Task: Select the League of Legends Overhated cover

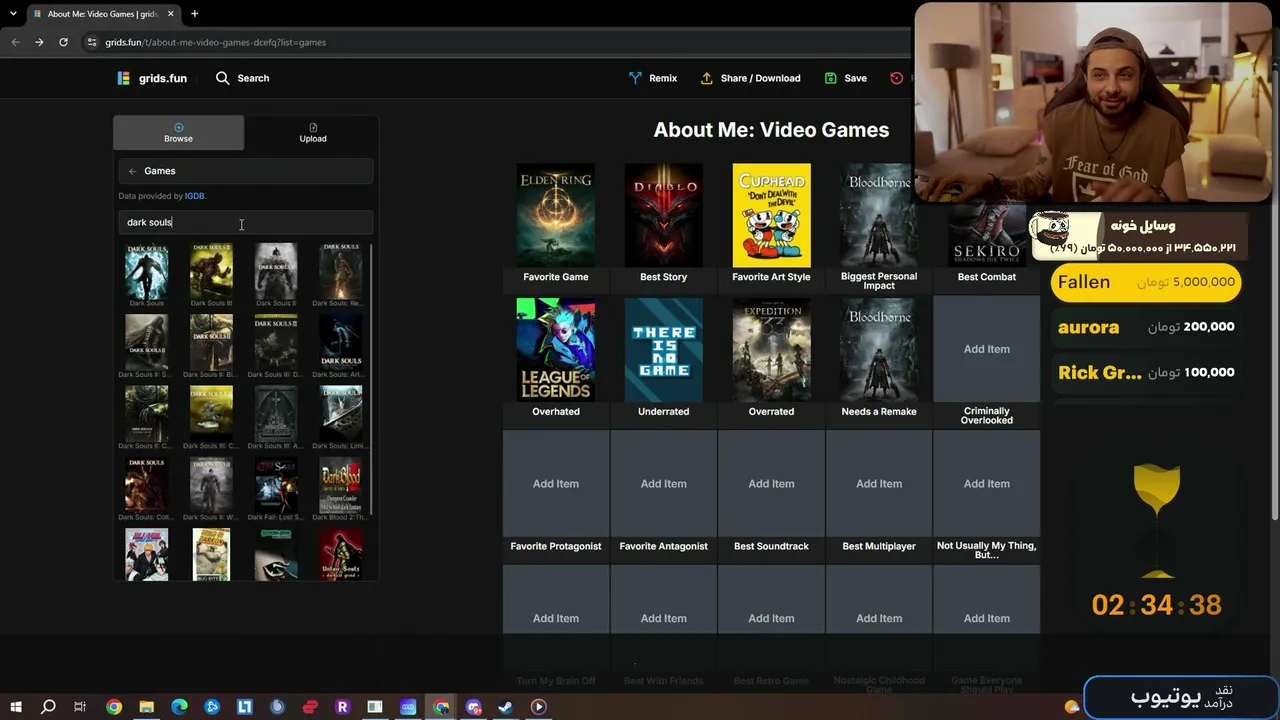Action: point(556,349)
